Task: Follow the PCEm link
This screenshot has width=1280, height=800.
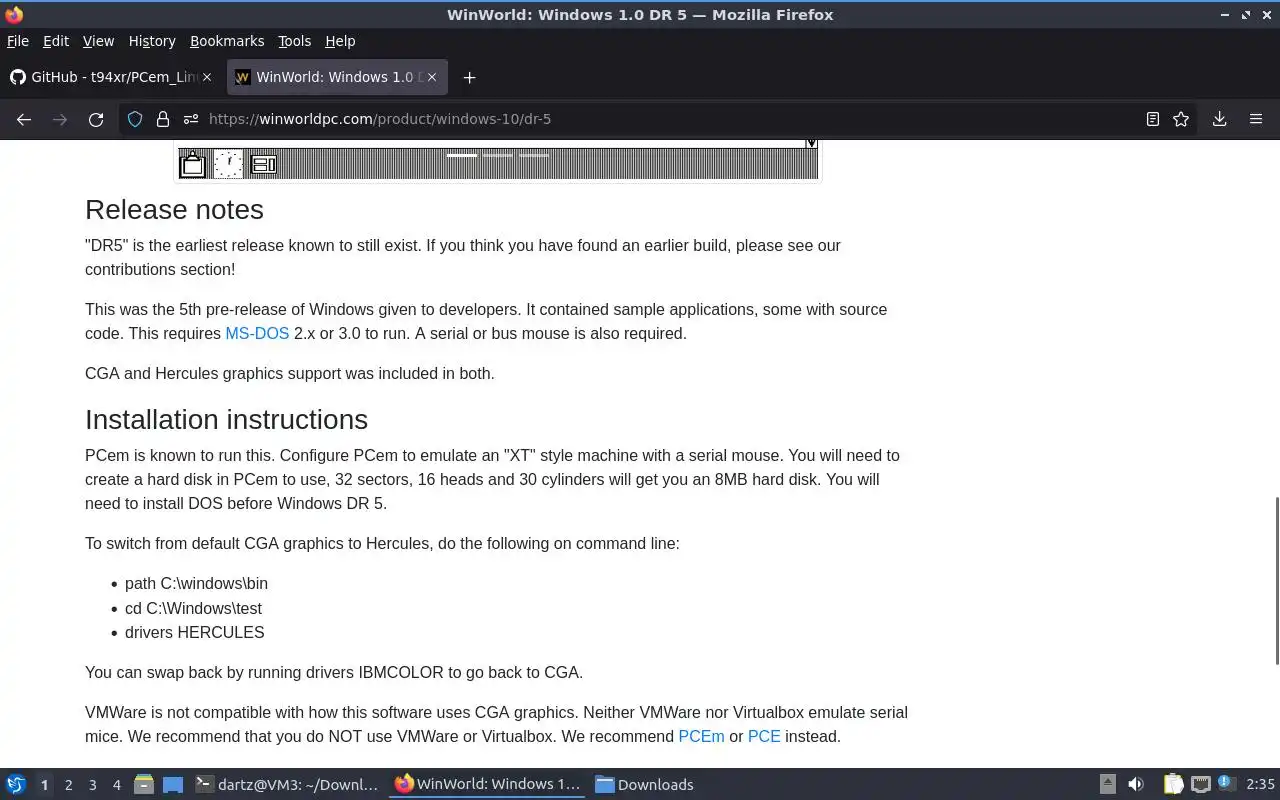Action: pyautogui.click(x=701, y=736)
